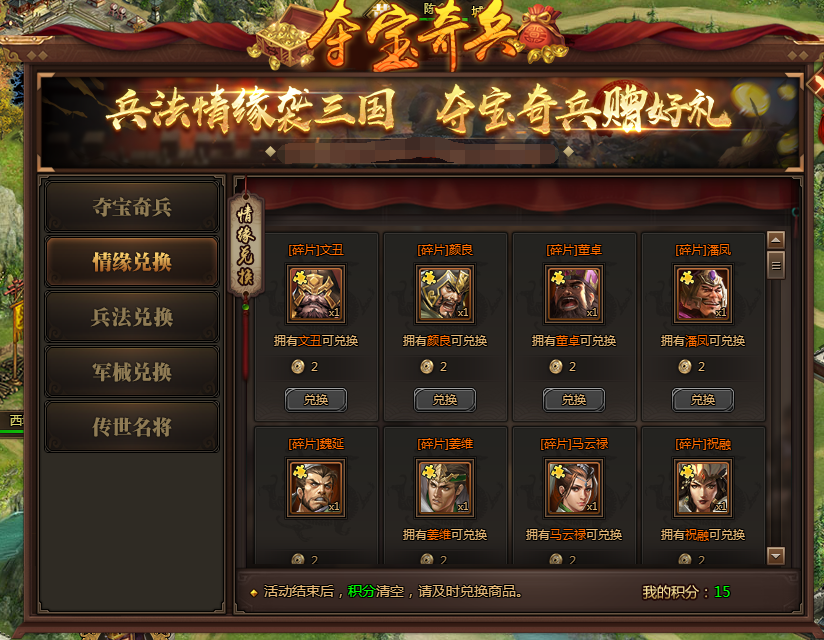Open the 夺宝奇兵 tab
The image size is (824, 640).
tap(132, 207)
